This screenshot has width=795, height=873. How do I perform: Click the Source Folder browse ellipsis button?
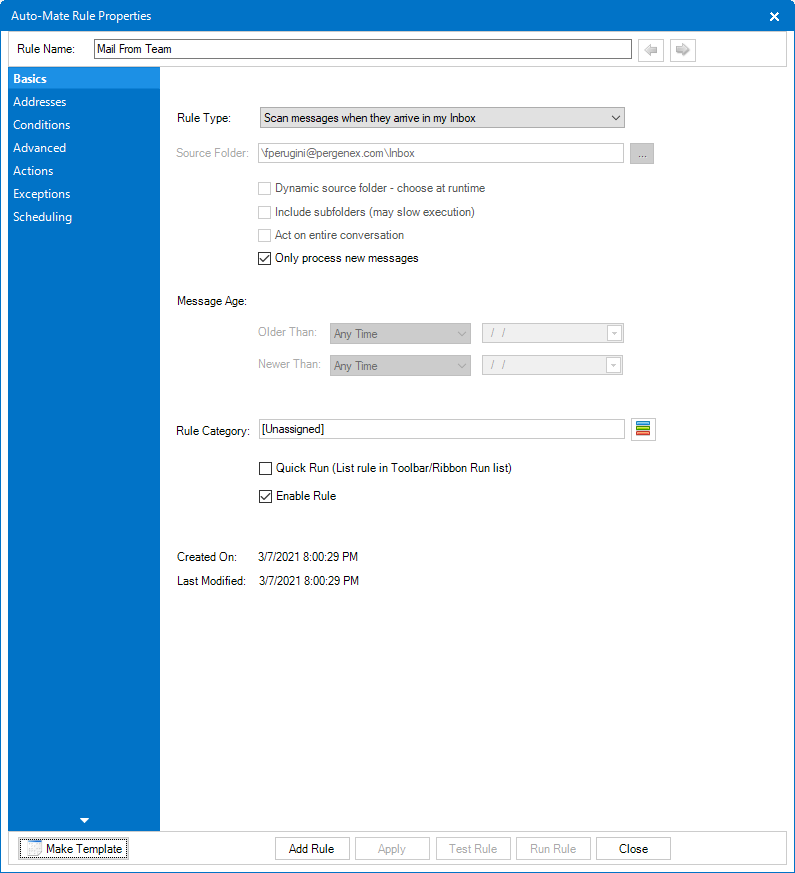(x=642, y=153)
